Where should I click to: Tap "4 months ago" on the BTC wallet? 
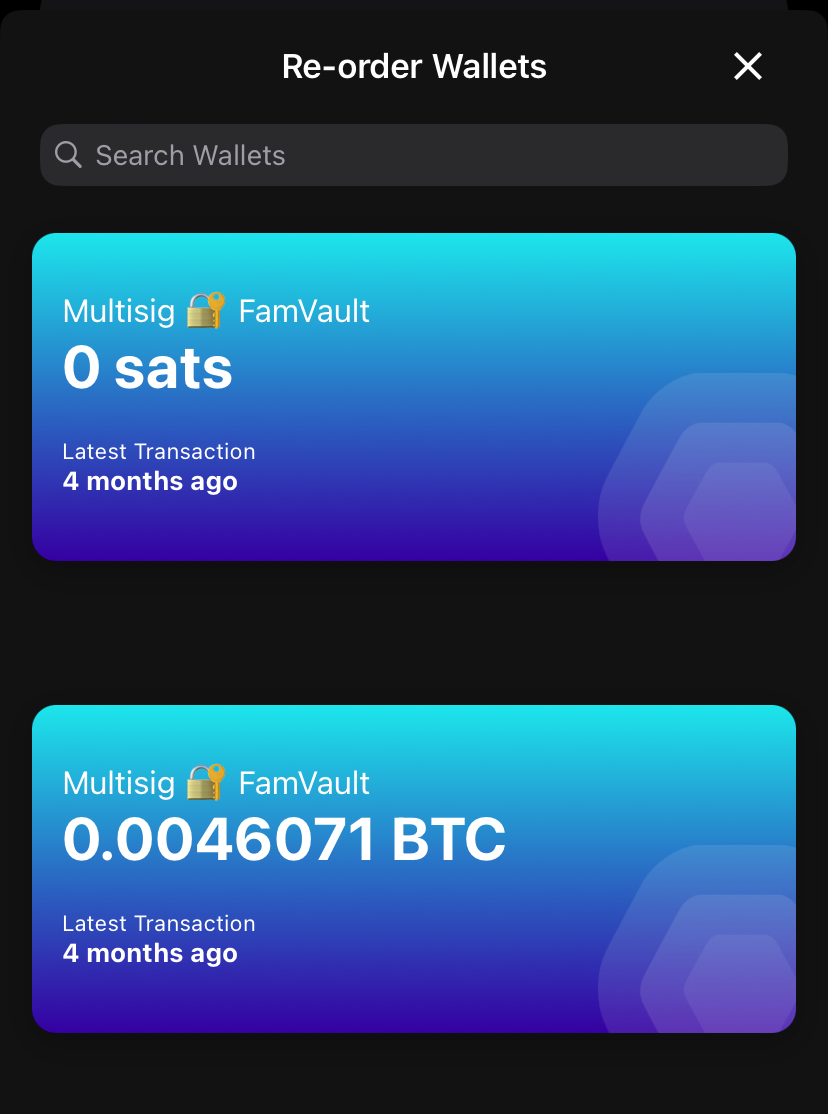pos(150,954)
